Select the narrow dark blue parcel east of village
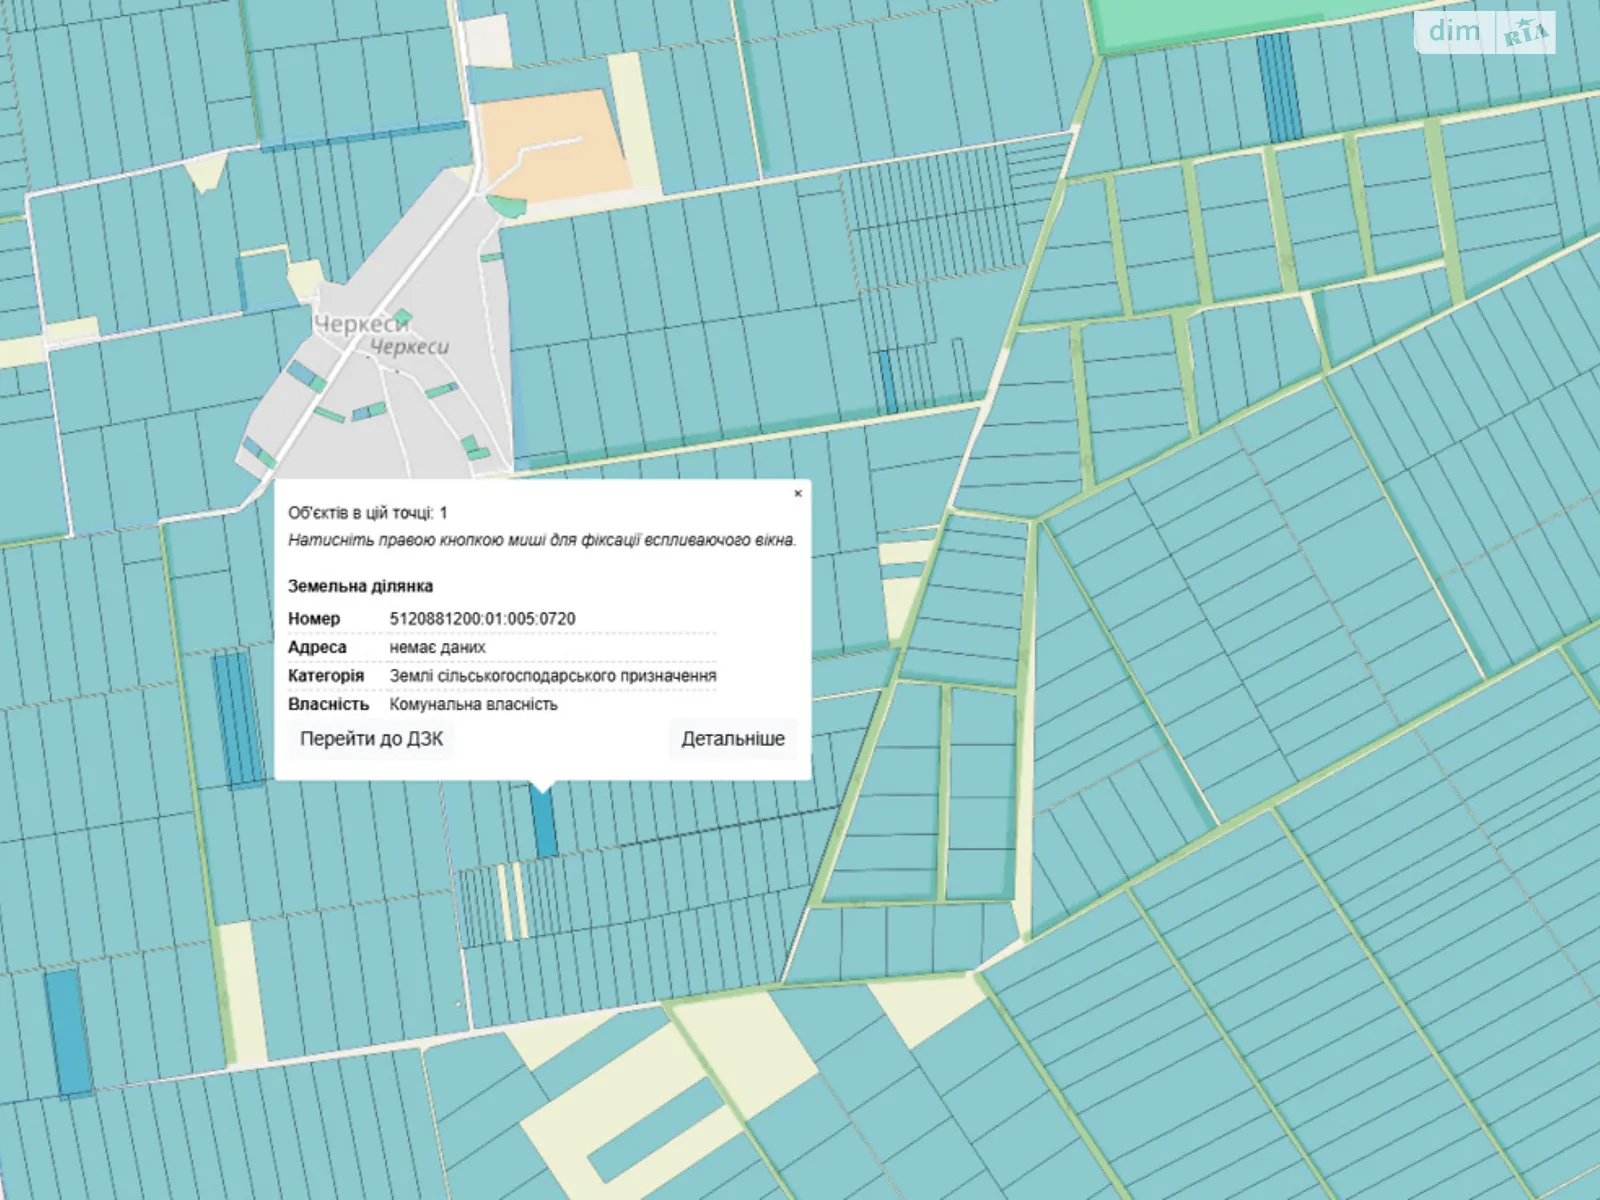The image size is (1600, 1200). tap(887, 382)
